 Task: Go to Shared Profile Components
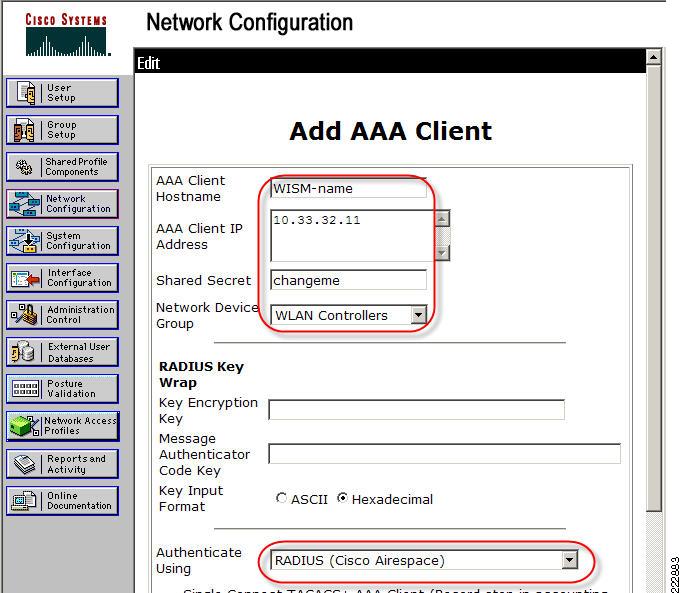pyautogui.click(x=62, y=167)
